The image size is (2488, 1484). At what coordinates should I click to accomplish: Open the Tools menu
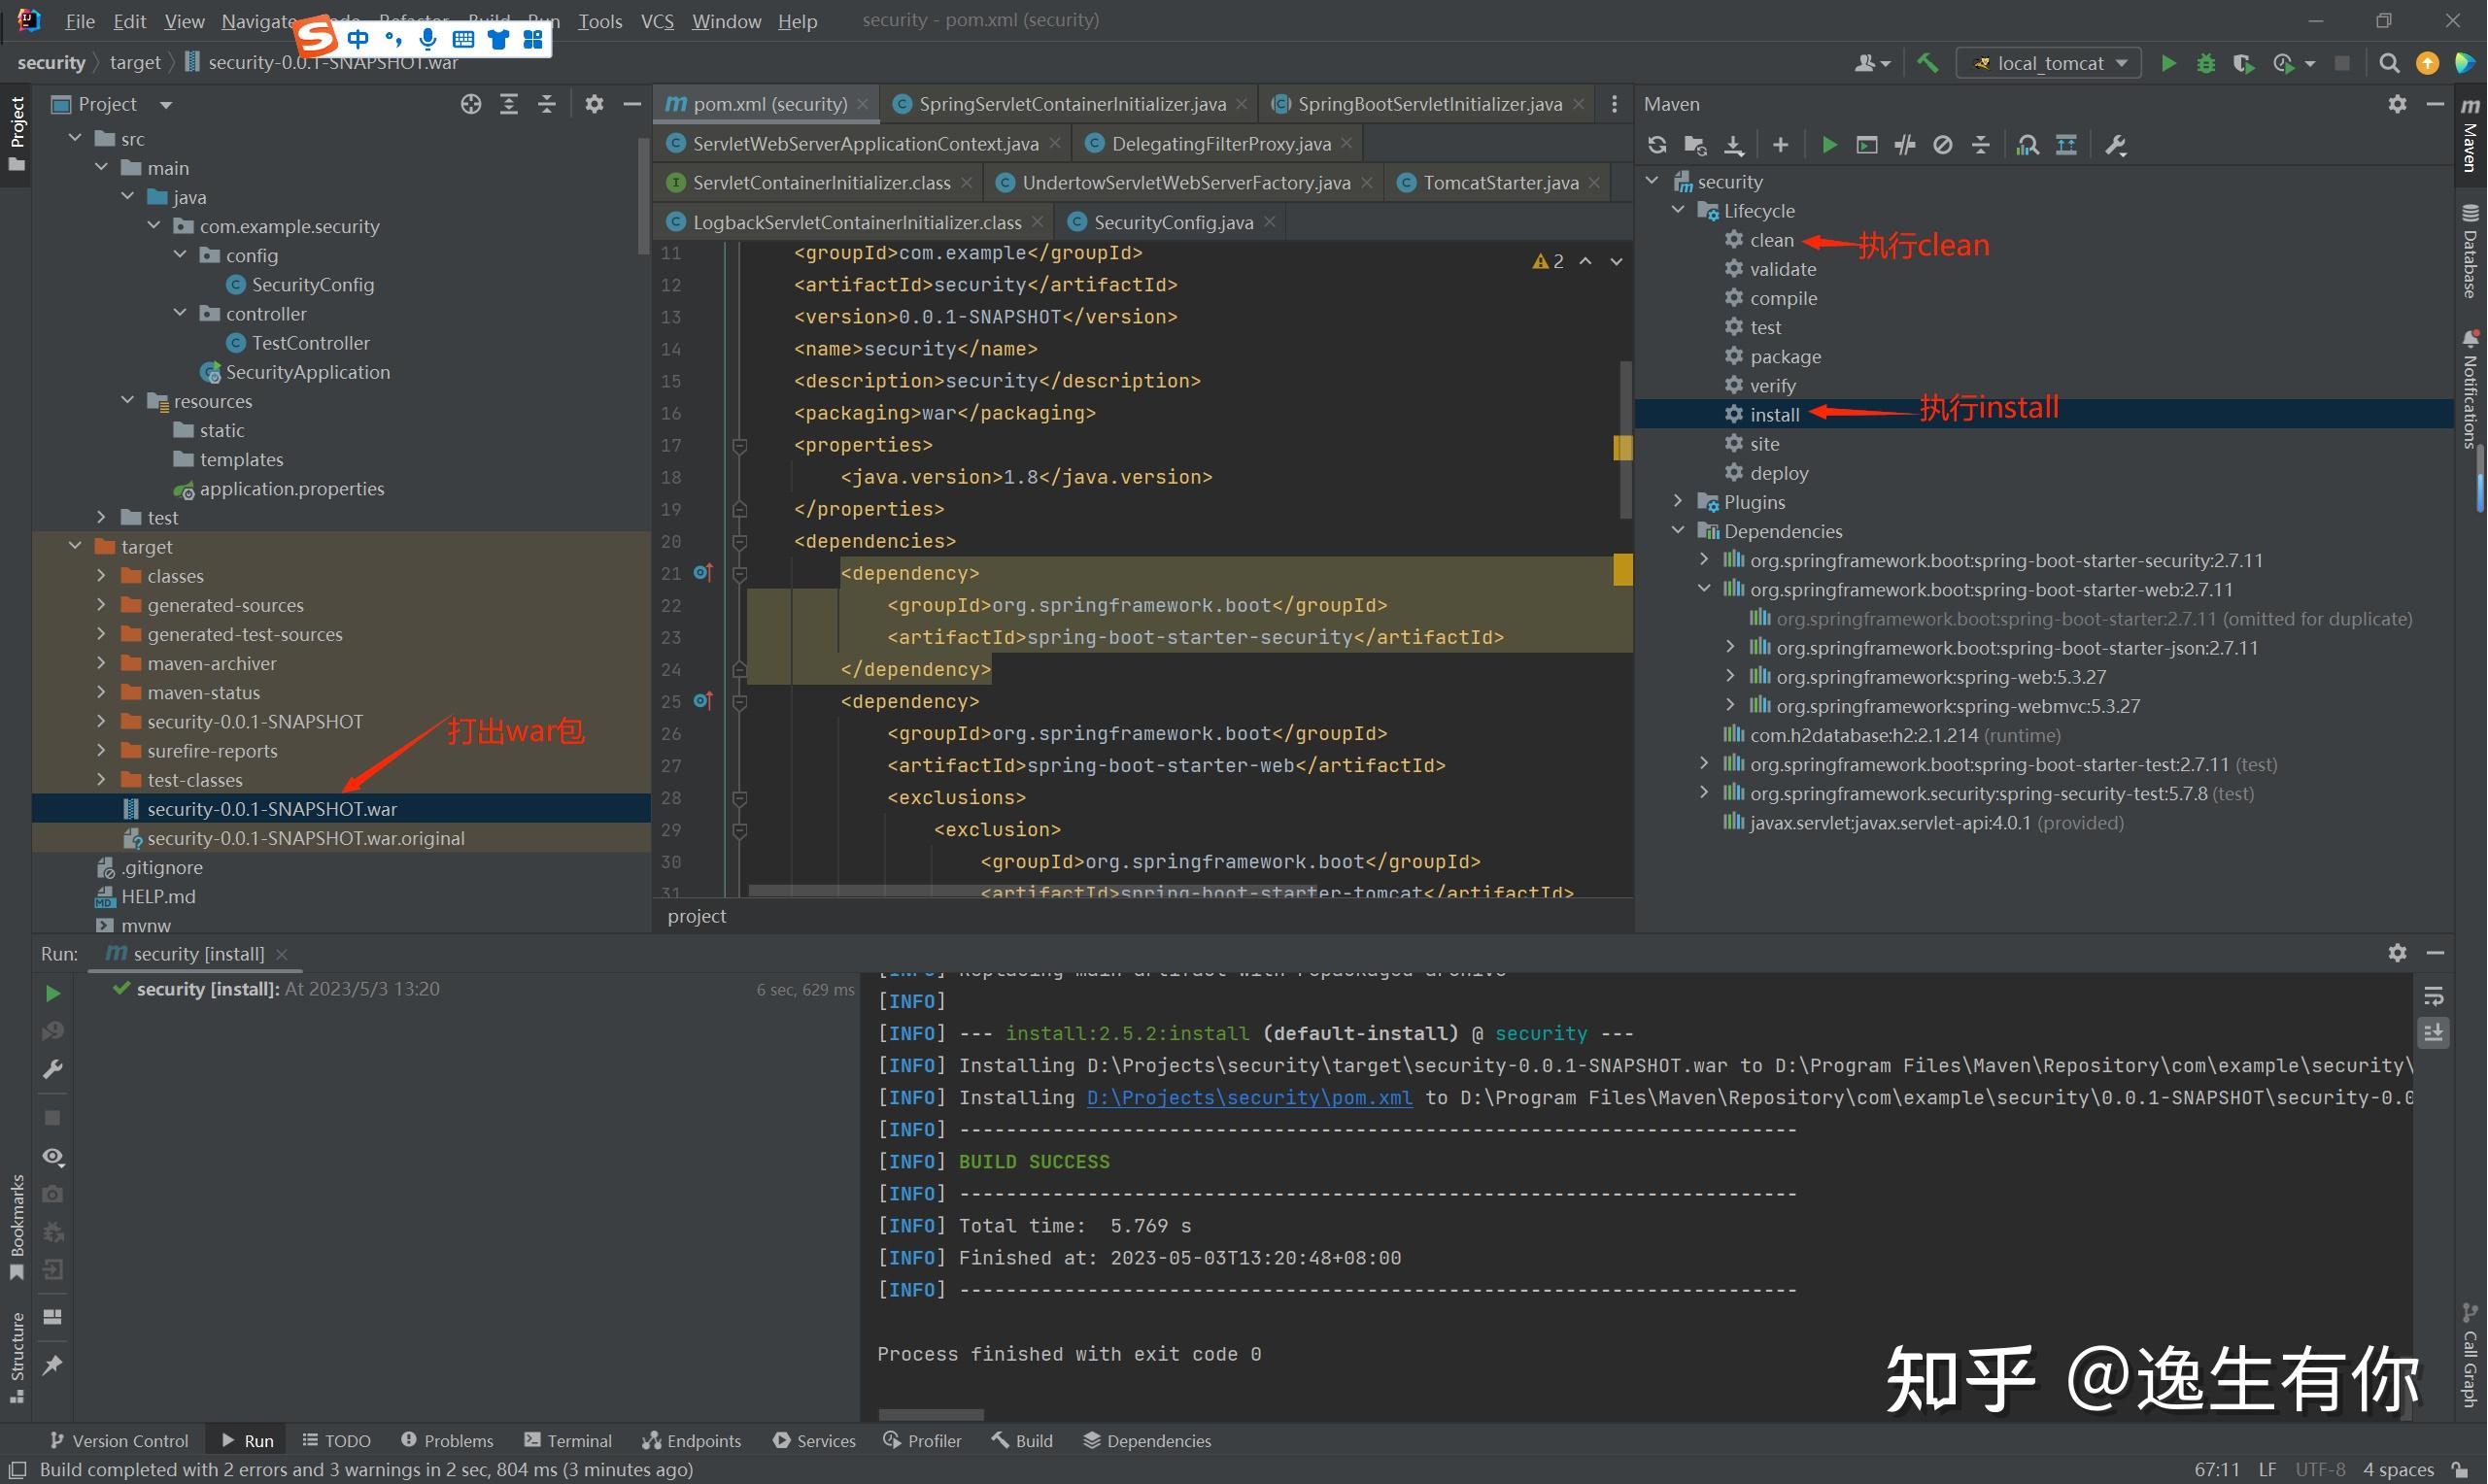pos(599,21)
